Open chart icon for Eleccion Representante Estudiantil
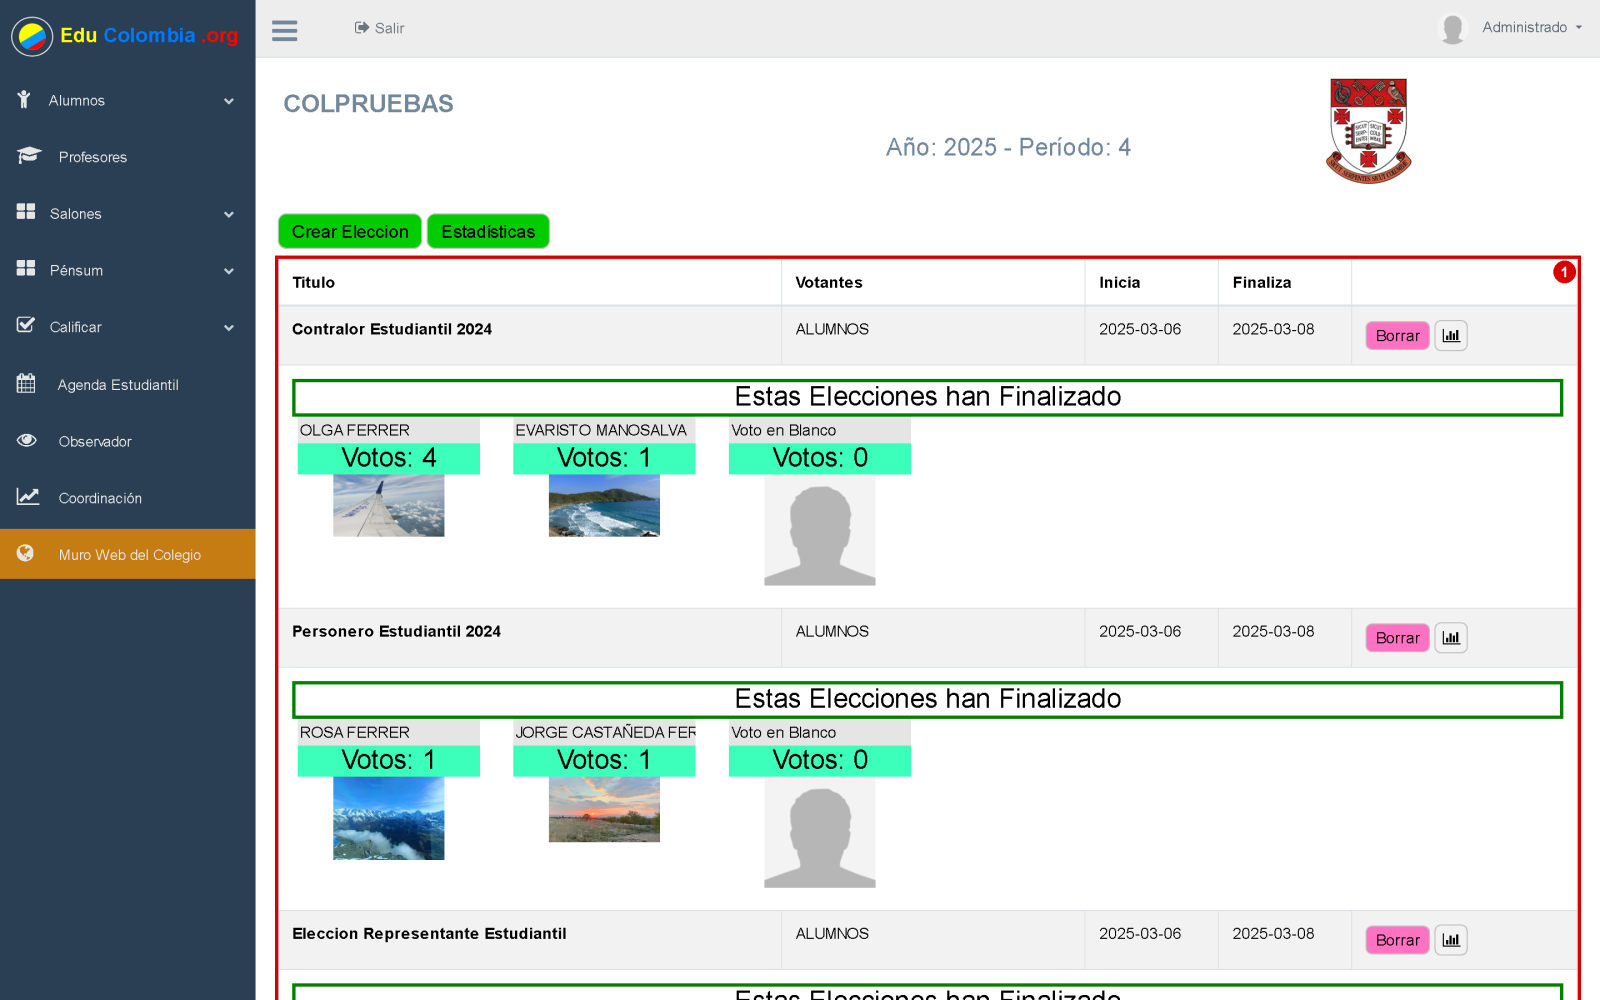The height and width of the screenshot is (1000, 1600). 1451,940
